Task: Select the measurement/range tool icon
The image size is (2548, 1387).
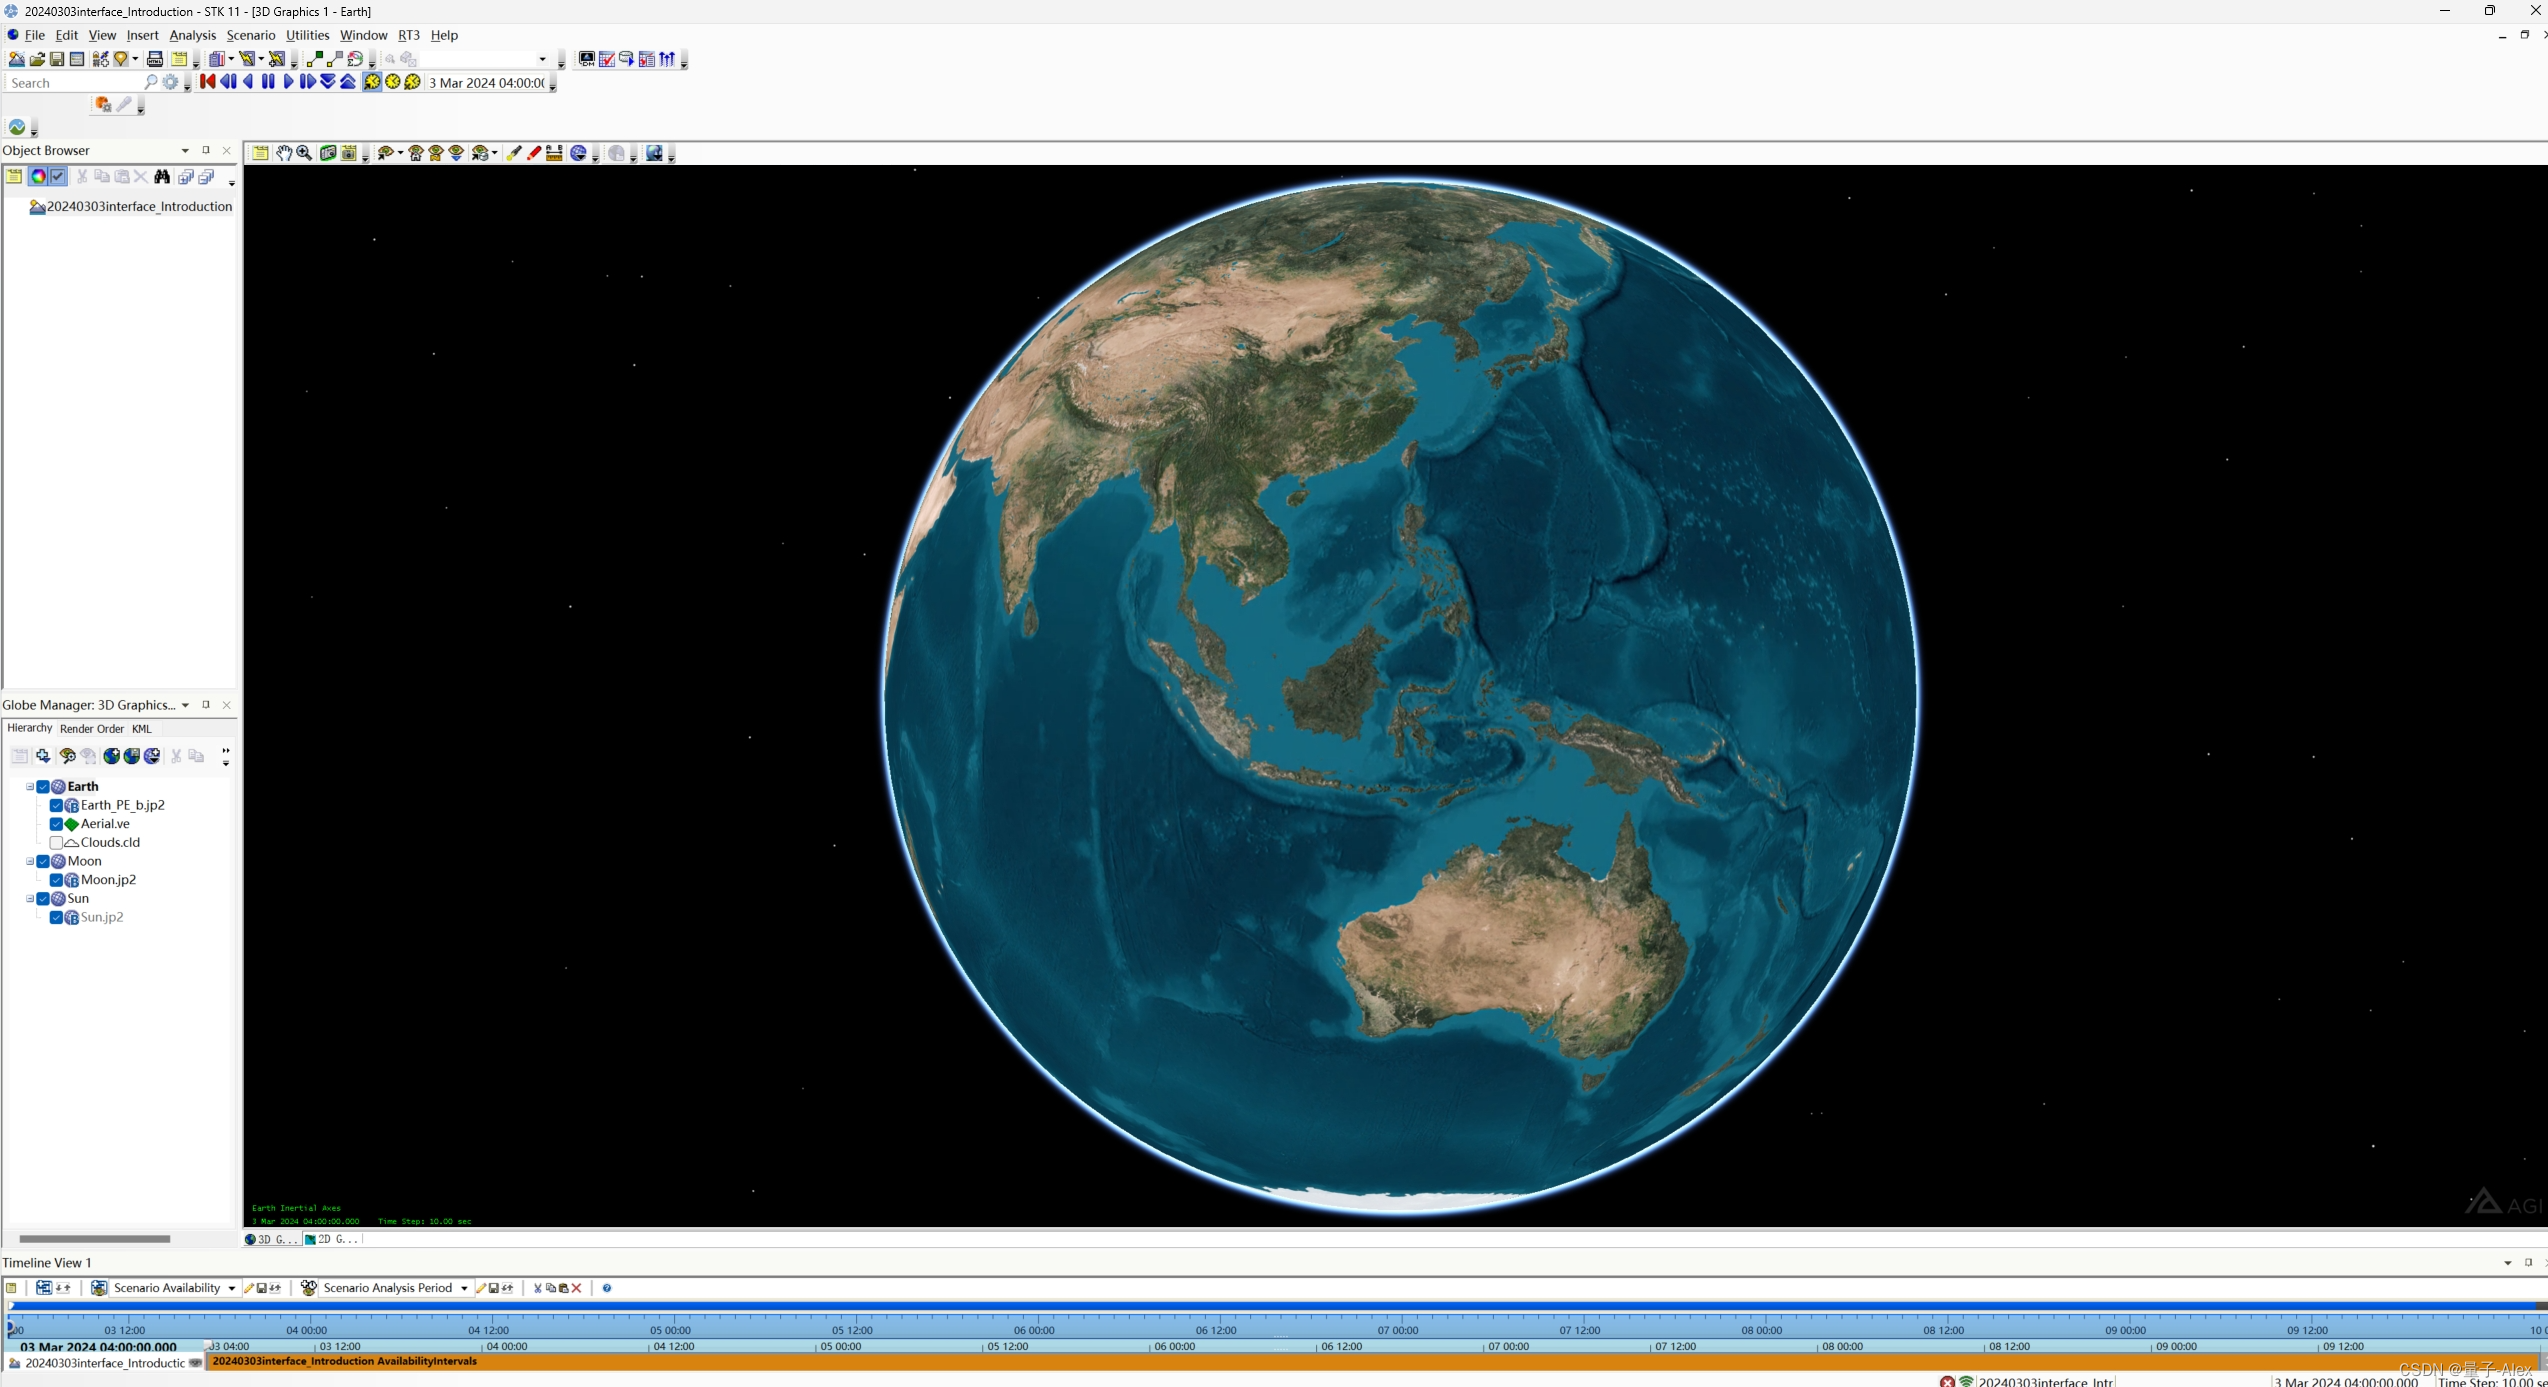Action: pyautogui.click(x=555, y=154)
